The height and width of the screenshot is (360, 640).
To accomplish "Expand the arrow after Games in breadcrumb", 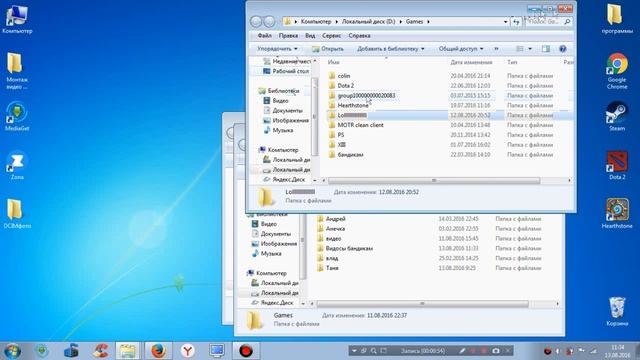I will pos(428,22).
